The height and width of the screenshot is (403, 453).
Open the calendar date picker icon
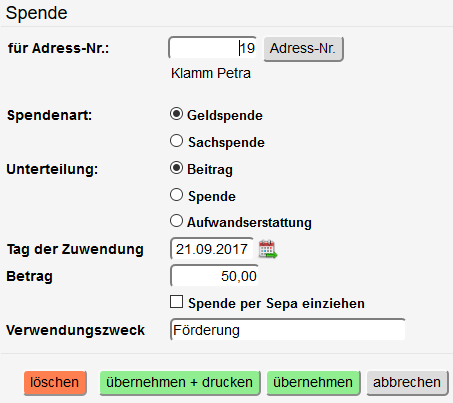[x=268, y=249]
